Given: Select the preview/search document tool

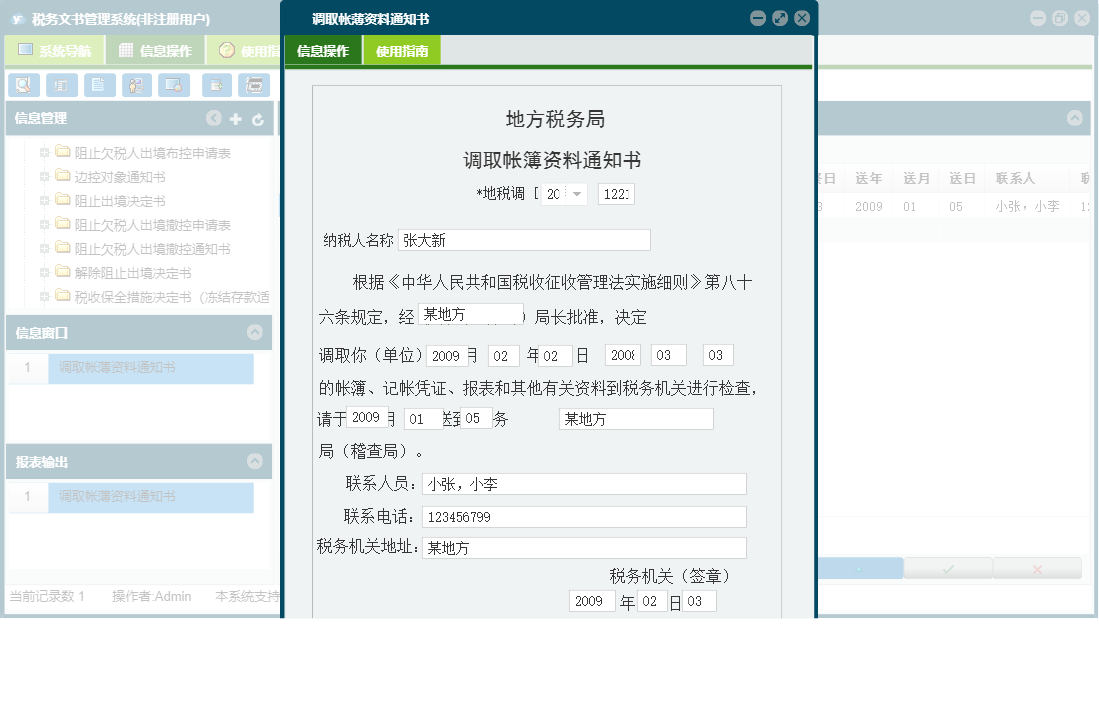Looking at the screenshot, I should point(22,85).
